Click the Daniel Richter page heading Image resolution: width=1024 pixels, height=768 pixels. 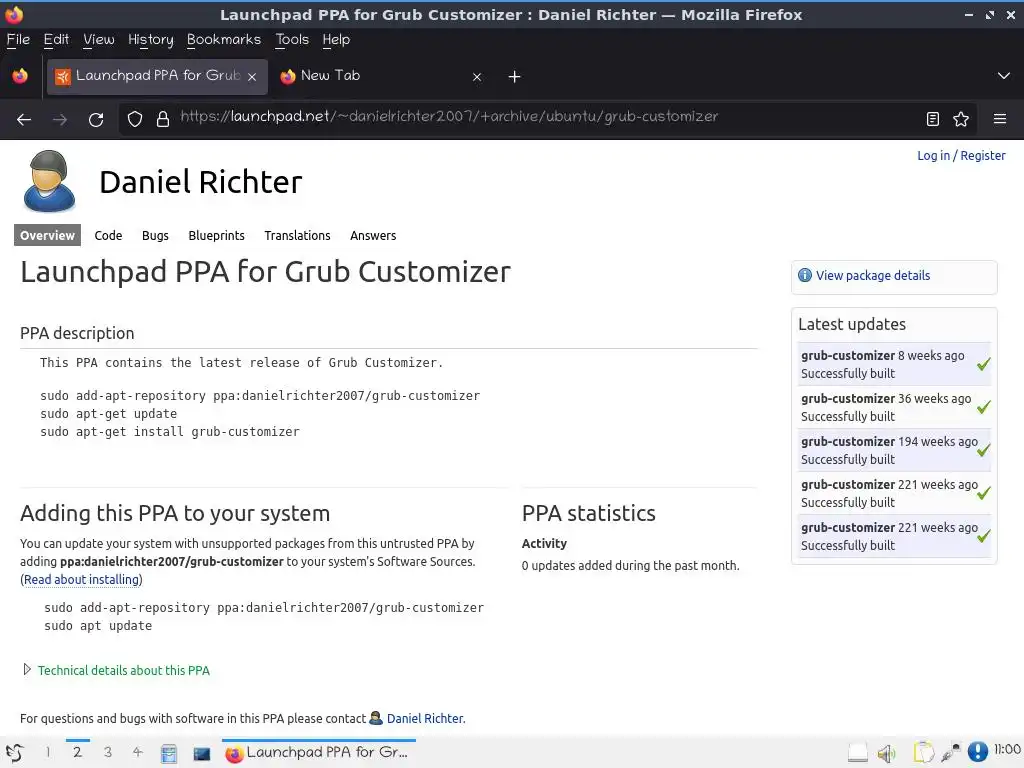click(x=200, y=182)
